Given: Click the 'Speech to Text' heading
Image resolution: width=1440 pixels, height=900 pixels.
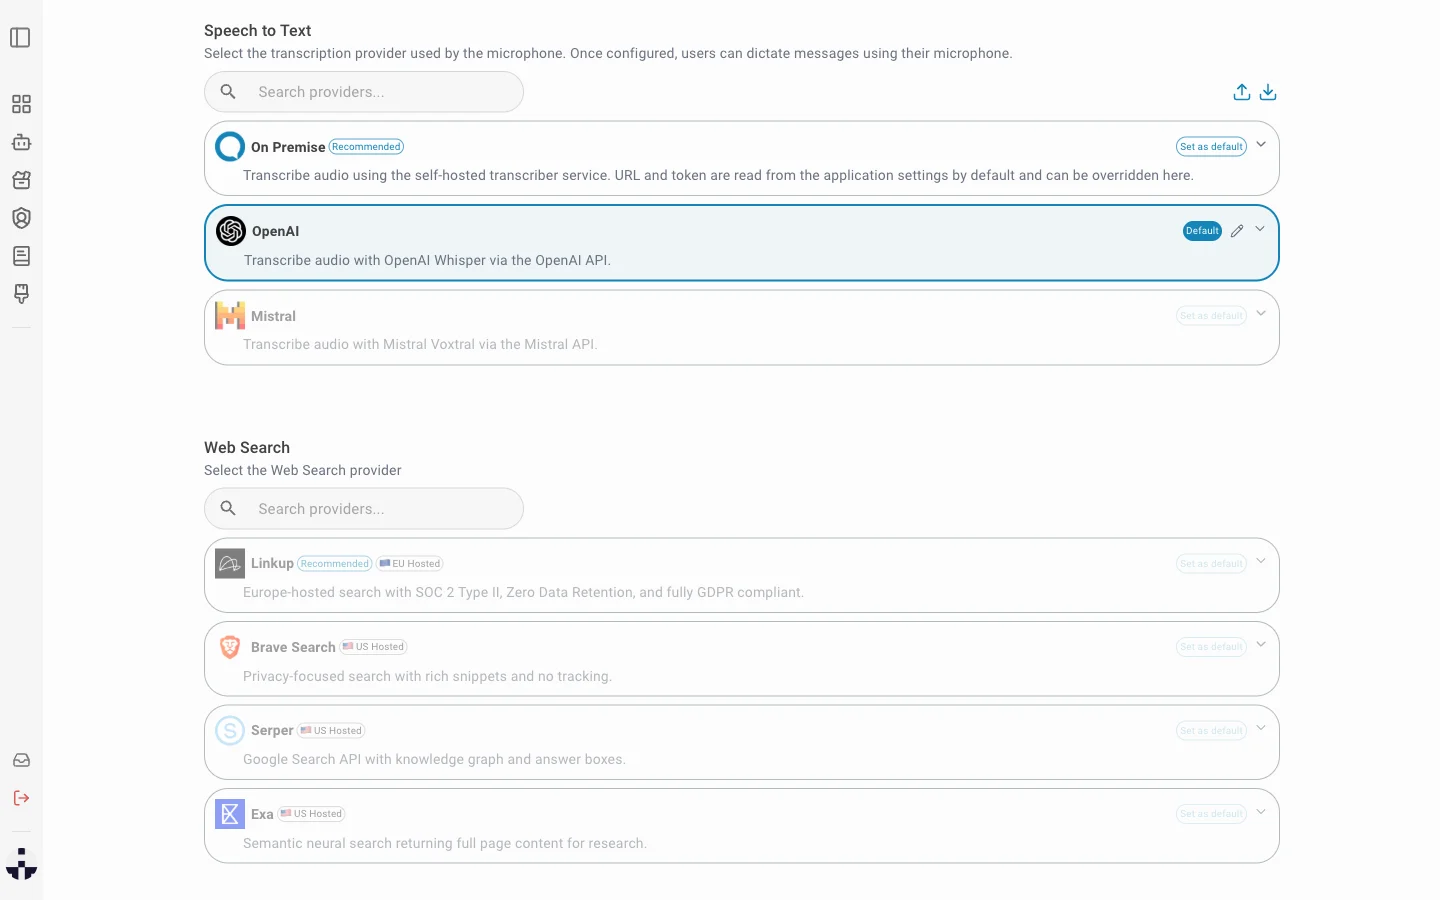Looking at the screenshot, I should point(258,31).
